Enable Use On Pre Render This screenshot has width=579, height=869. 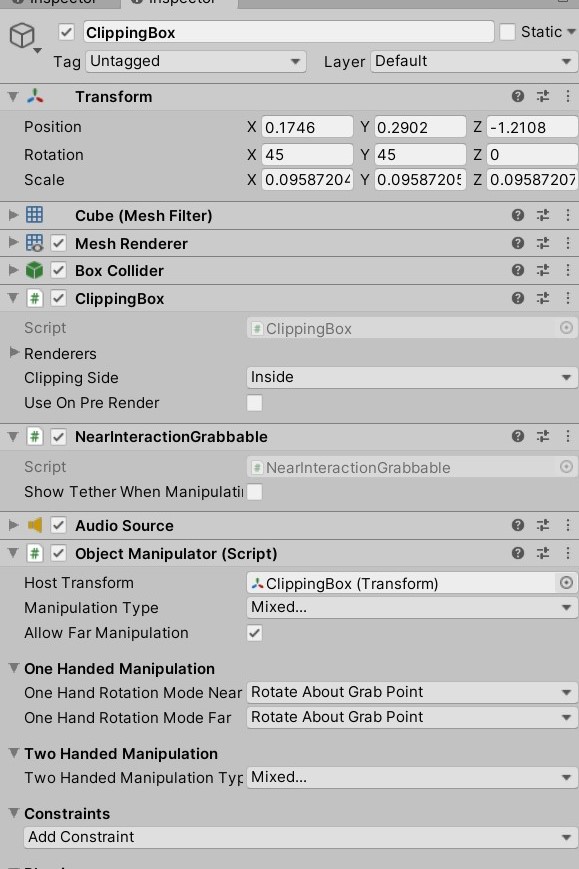tap(254, 403)
